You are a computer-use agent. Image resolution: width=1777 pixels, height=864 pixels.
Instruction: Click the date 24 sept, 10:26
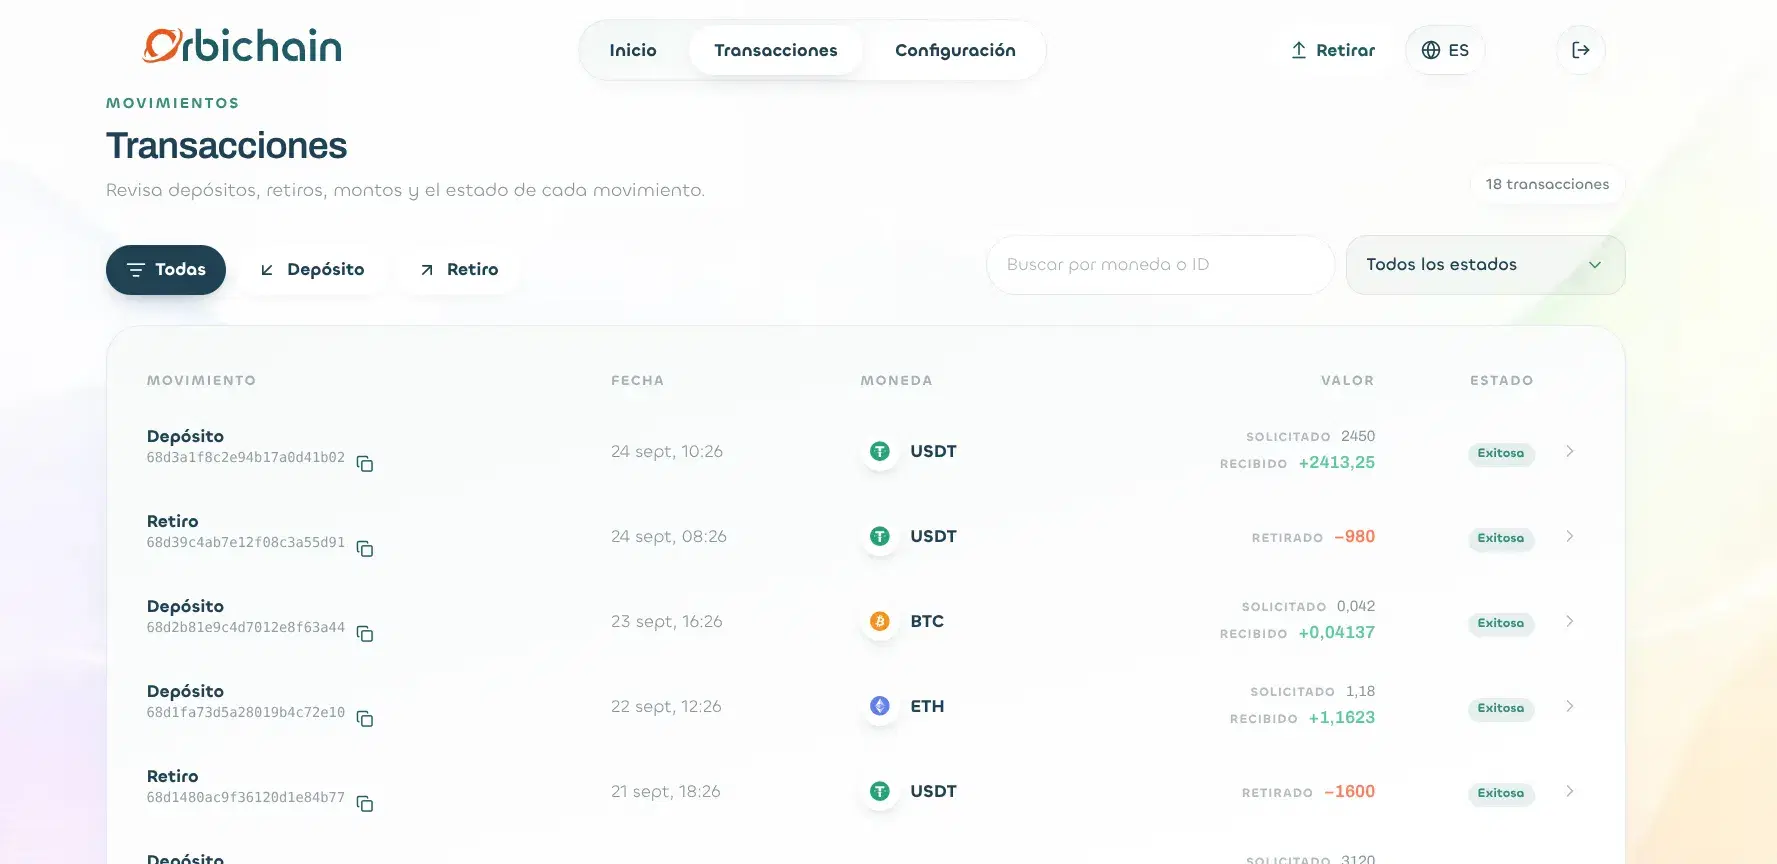click(x=667, y=452)
